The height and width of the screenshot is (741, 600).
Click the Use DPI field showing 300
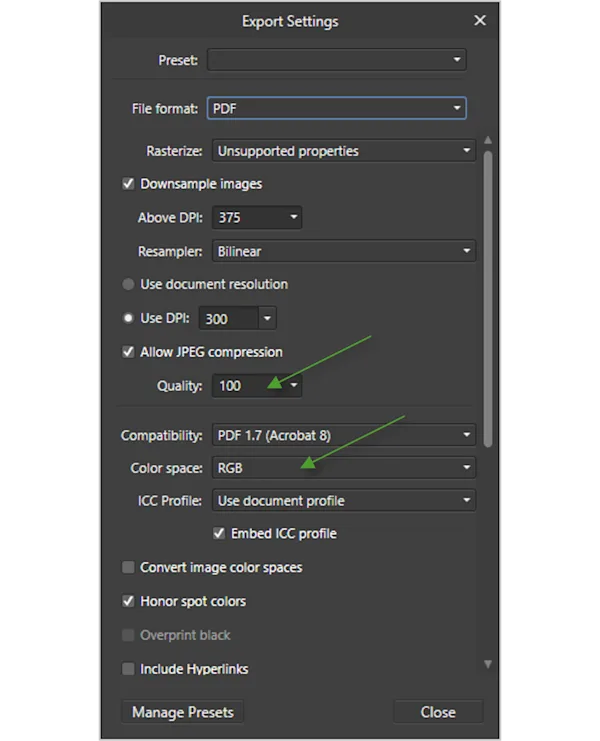[229, 319]
